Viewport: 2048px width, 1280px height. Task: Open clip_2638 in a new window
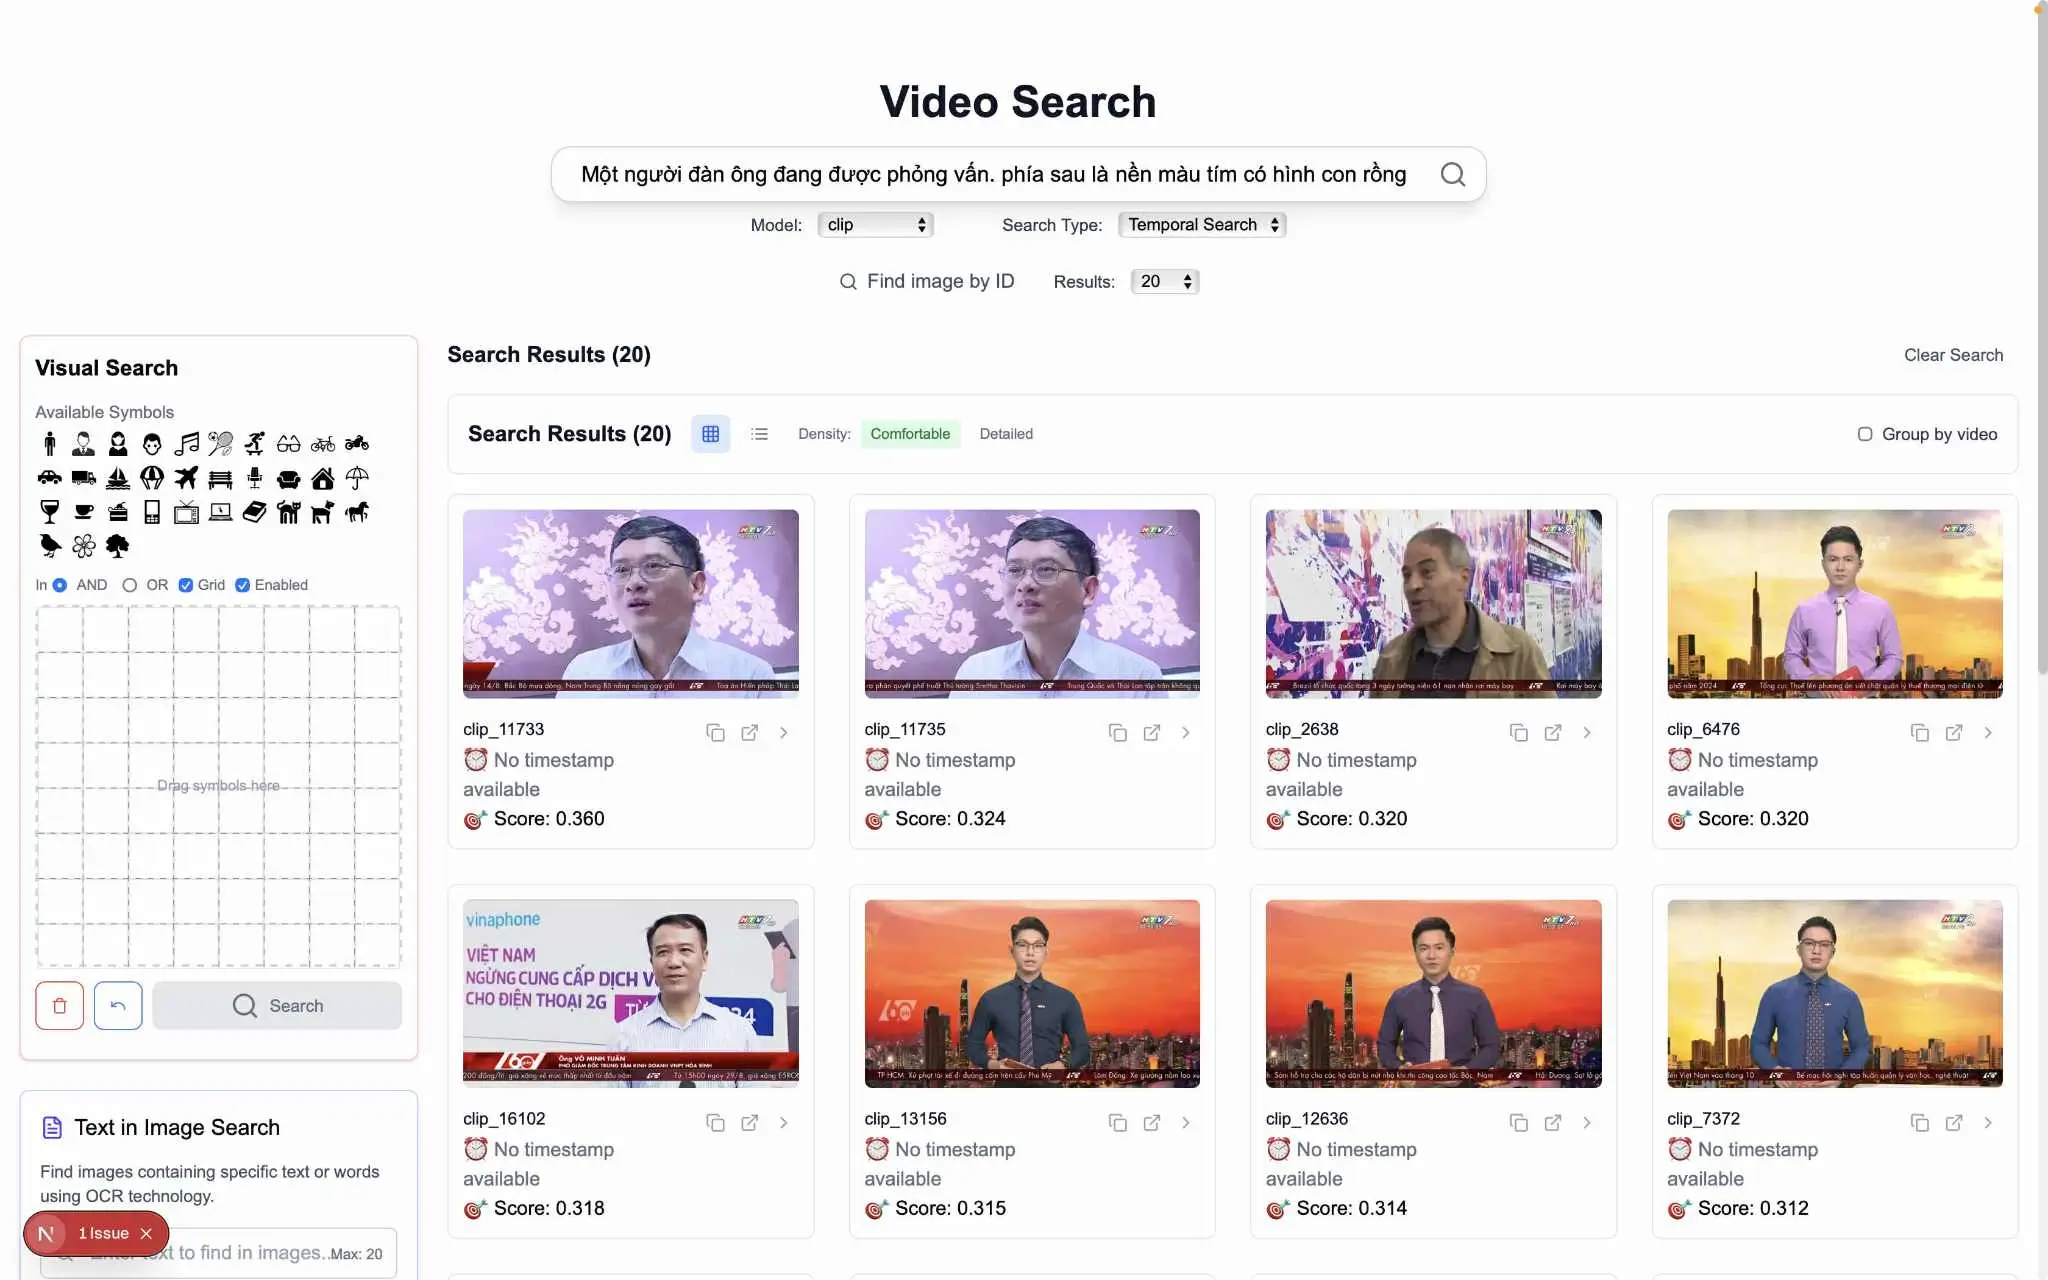[x=1553, y=732]
